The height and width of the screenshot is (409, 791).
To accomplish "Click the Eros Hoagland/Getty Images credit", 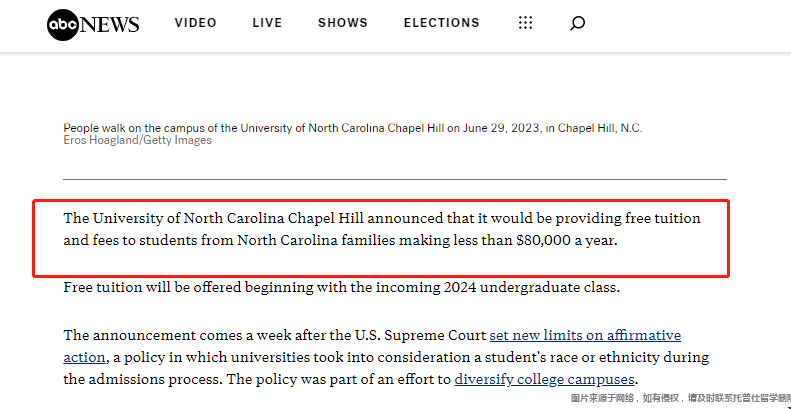I will [x=137, y=140].
